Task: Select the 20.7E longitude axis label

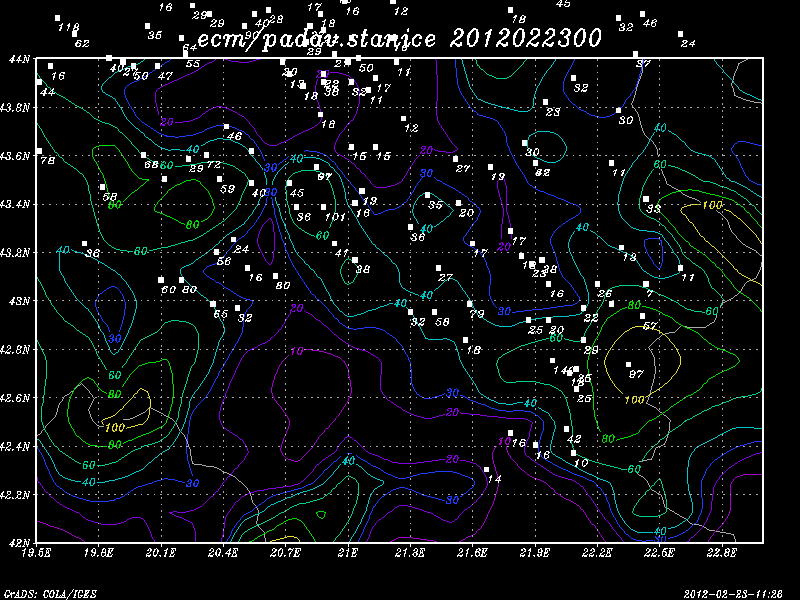Action: click(286, 553)
